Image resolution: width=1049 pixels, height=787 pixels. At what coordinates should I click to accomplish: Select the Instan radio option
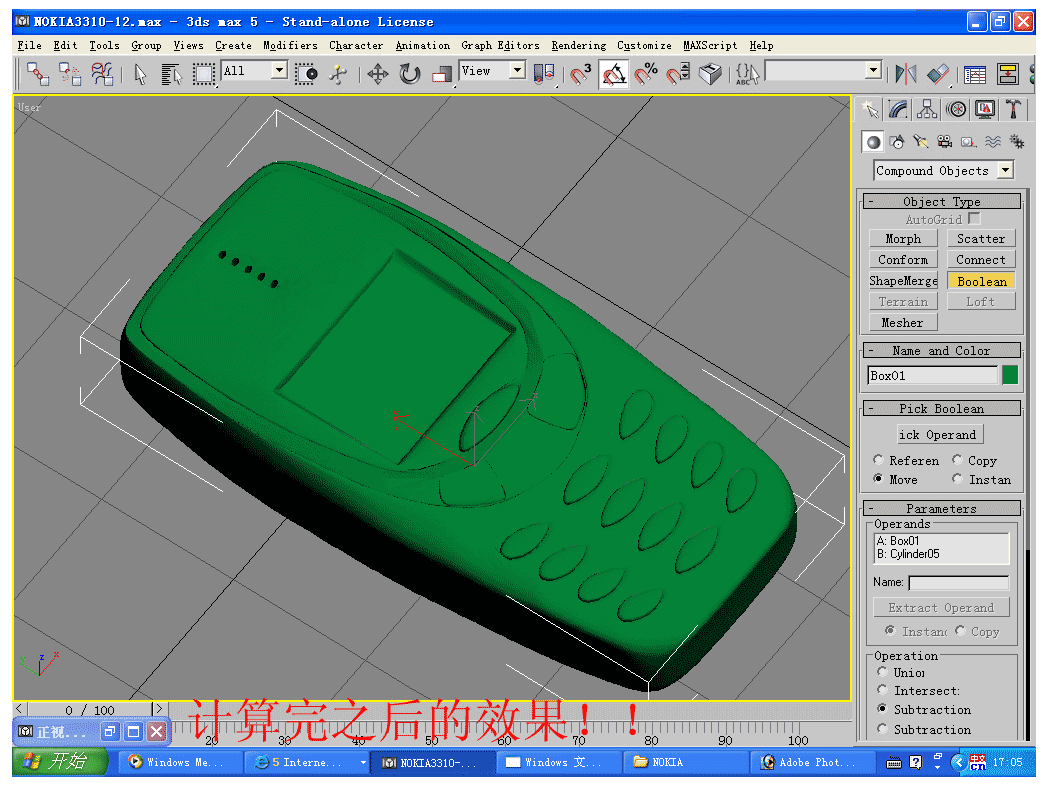[957, 478]
